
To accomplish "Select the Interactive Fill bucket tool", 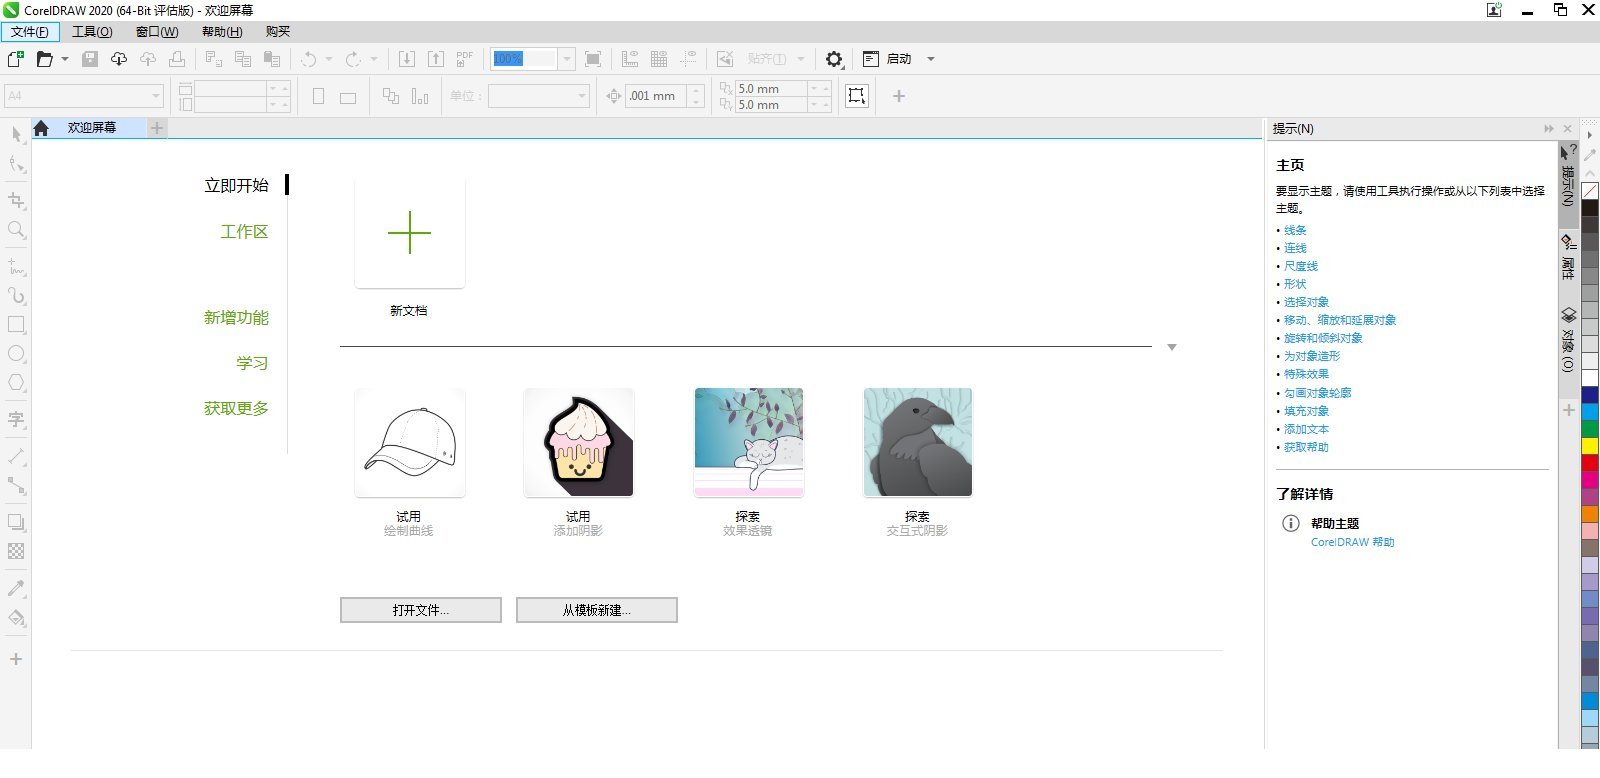I will [x=16, y=618].
